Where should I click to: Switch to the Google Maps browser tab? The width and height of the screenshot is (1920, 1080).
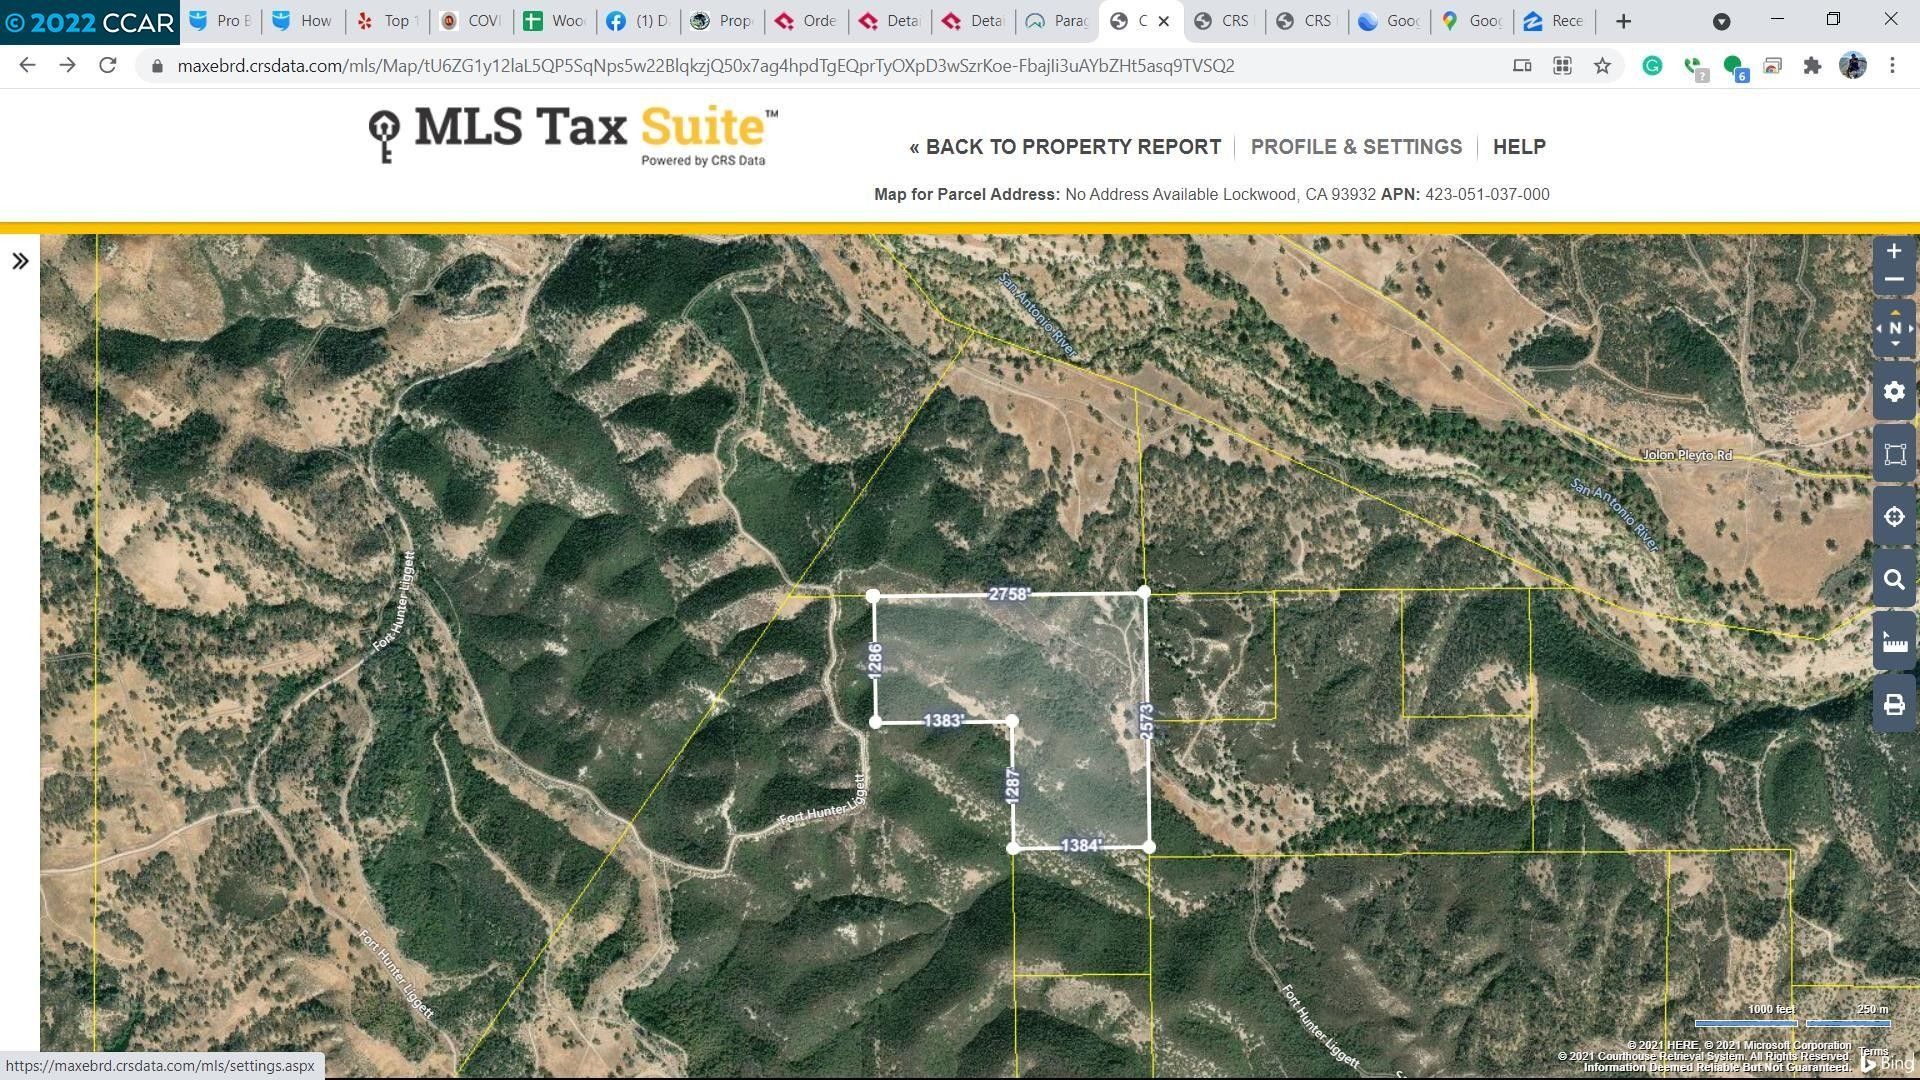[x=1470, y=20]
